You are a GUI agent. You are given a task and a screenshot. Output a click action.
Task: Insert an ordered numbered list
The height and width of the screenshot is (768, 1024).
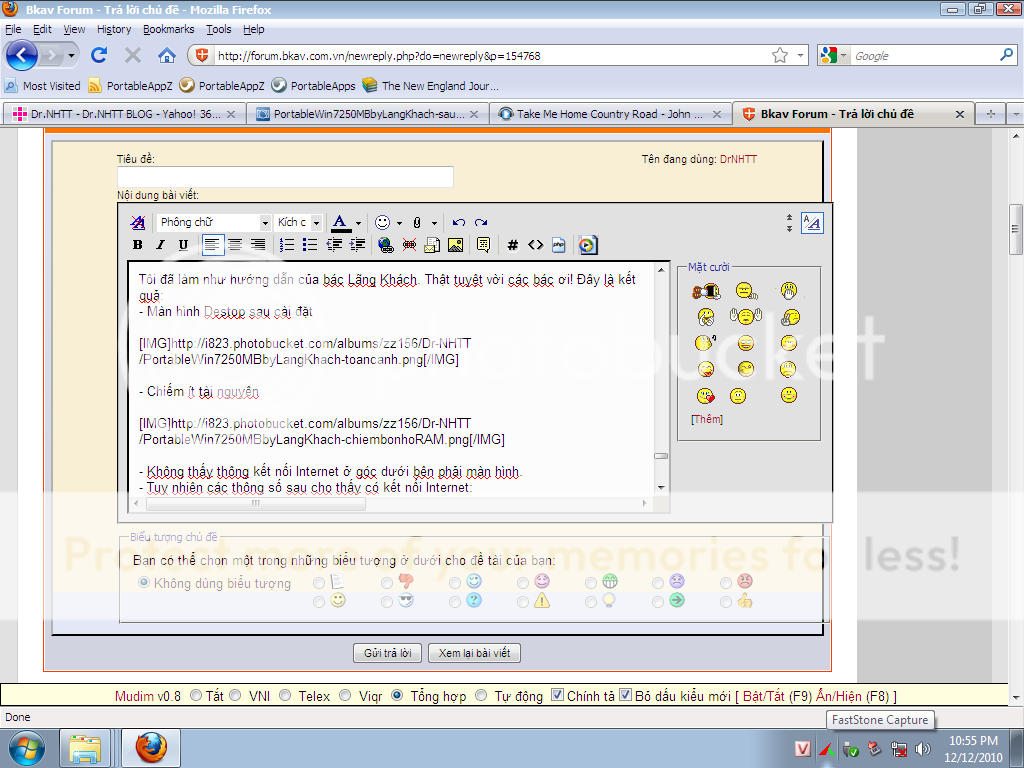(287, 245)
